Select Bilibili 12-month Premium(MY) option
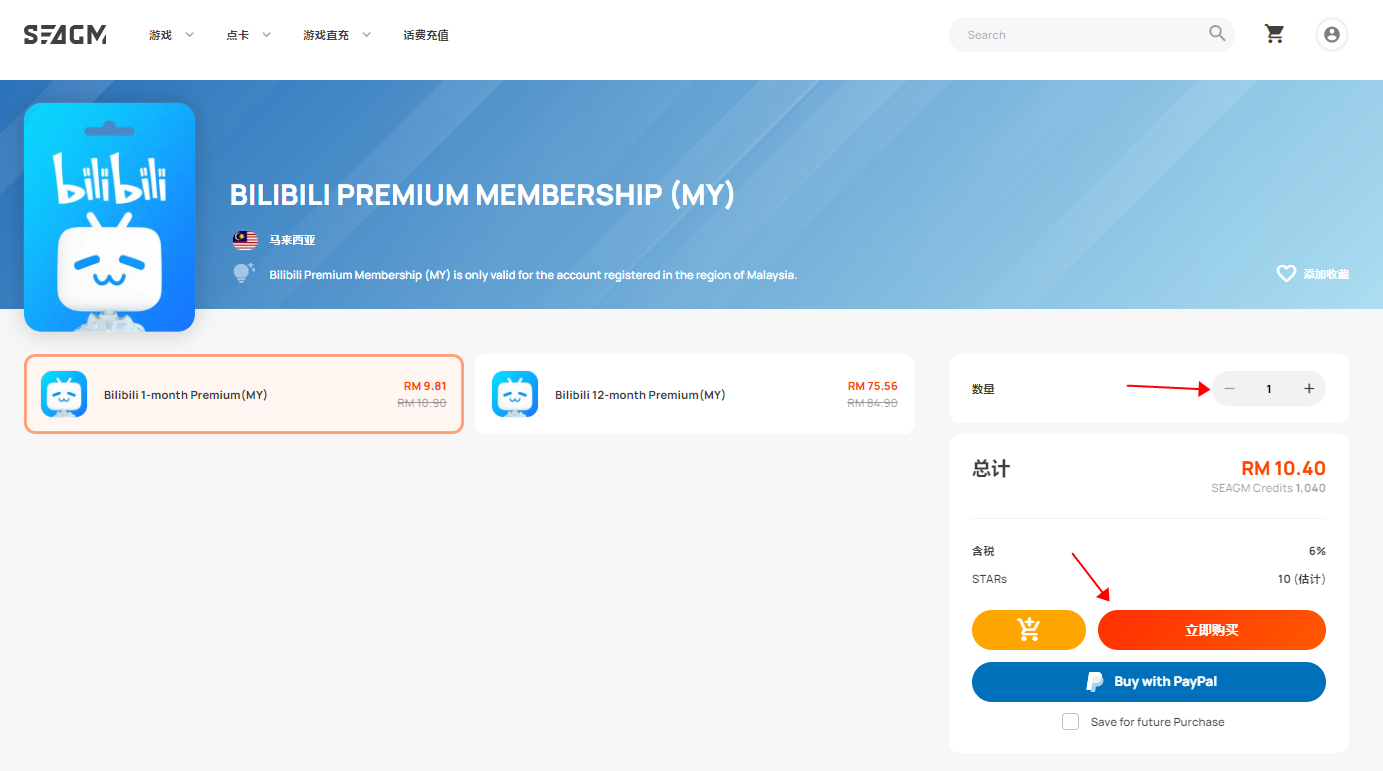The image size is (1383, 771). point(695,394)
